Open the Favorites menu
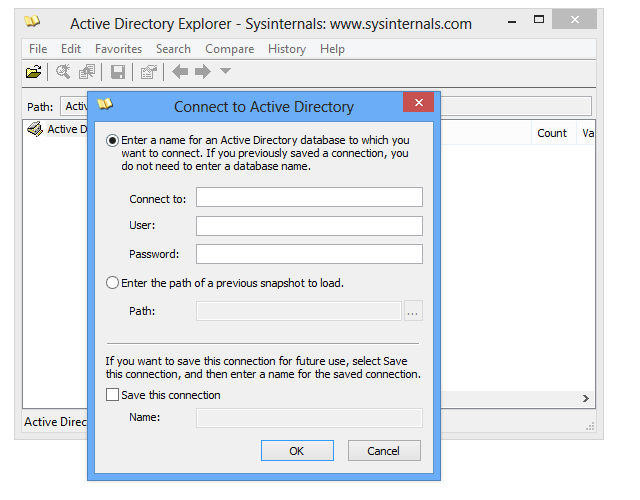 (x=118, y=49)
